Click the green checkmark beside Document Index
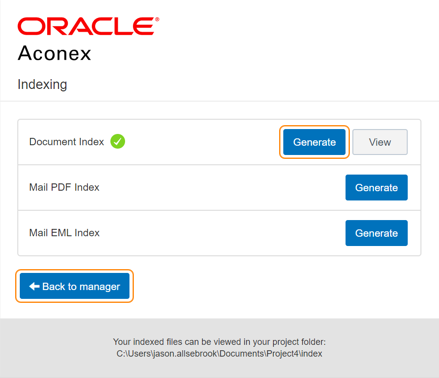Viewport: 439px width, 378px height. [x=118, y=141]
